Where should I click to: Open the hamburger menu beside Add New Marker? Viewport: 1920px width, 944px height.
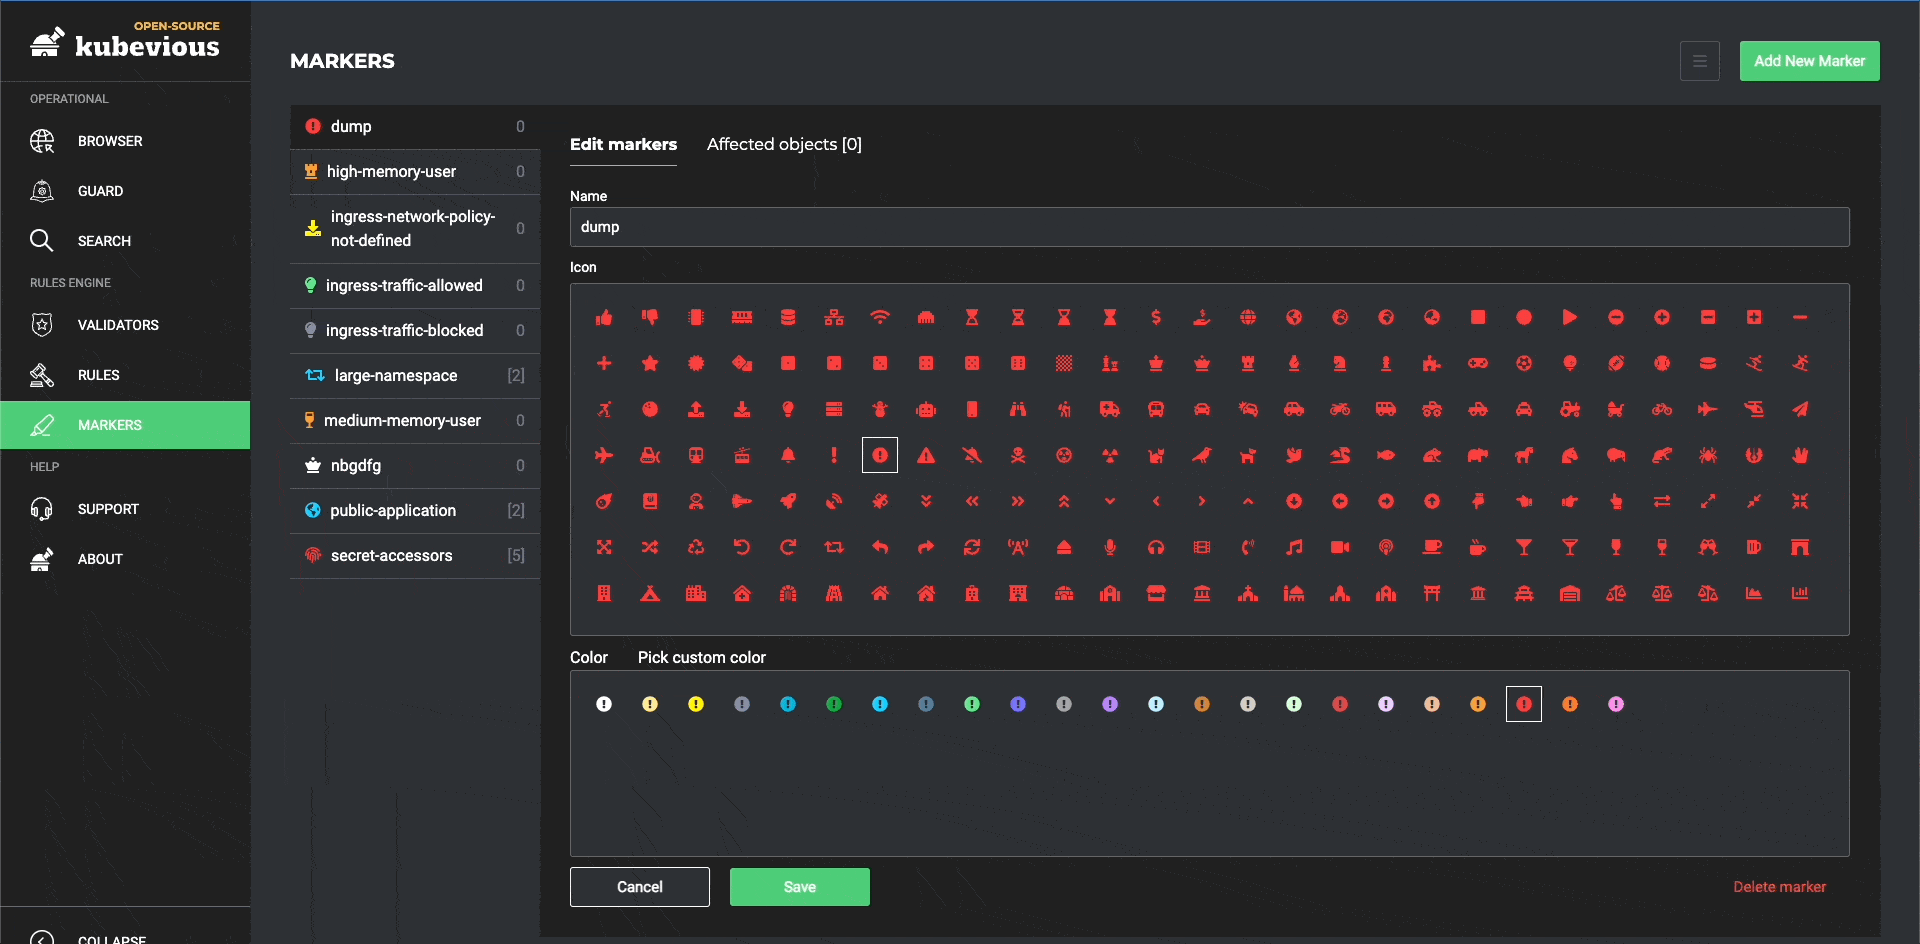click(x=1700, y=61)
